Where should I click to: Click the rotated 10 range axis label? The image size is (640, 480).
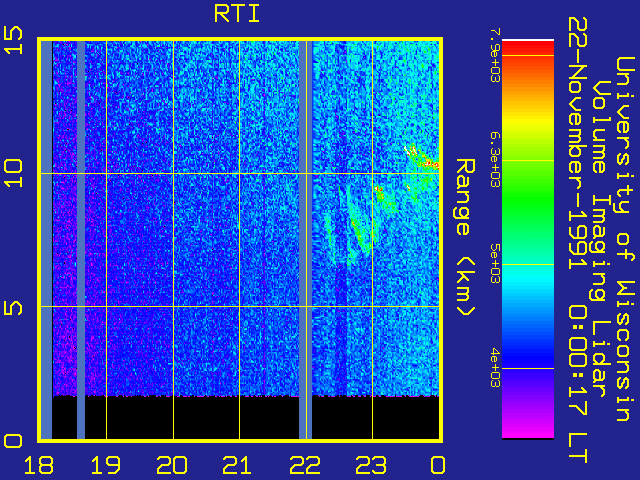pyautogui.click(x=13, y=173)
